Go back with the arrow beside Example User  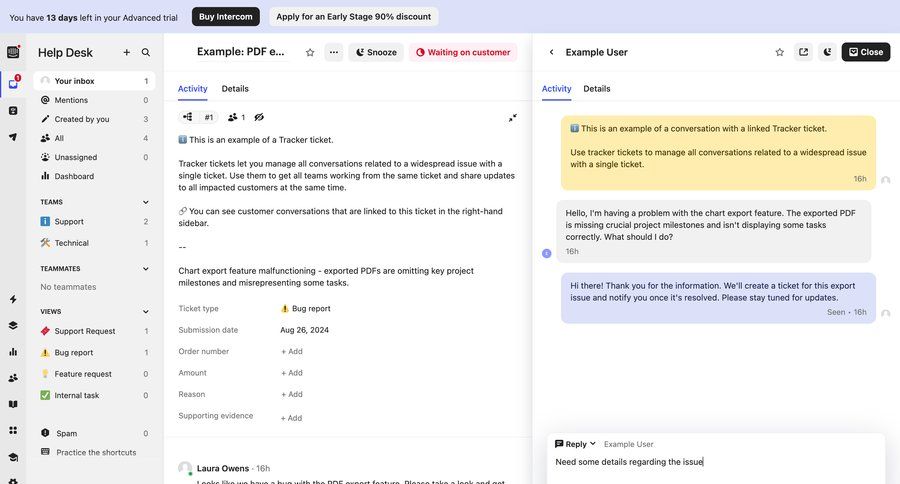click(x=552, y=52)
